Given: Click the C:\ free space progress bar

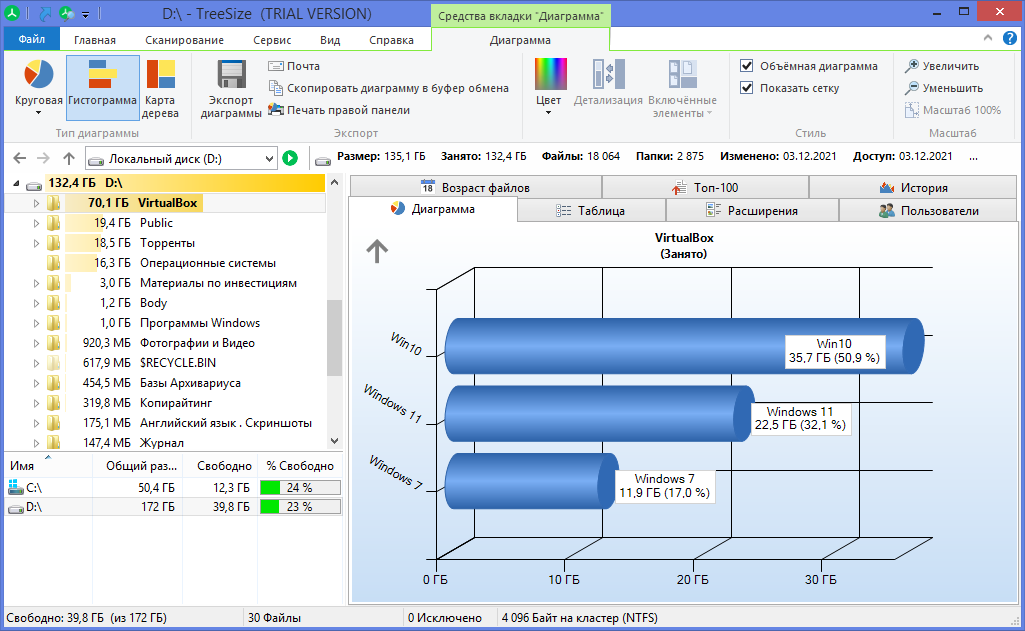Looking at the screenshot, I should pos(300,488).
